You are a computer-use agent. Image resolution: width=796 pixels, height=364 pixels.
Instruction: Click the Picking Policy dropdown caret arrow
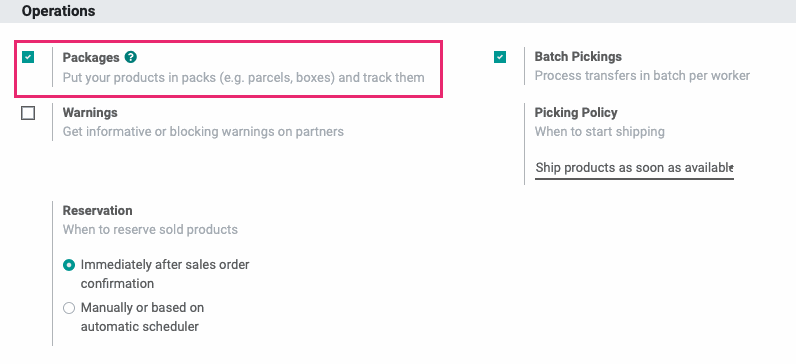731,168
